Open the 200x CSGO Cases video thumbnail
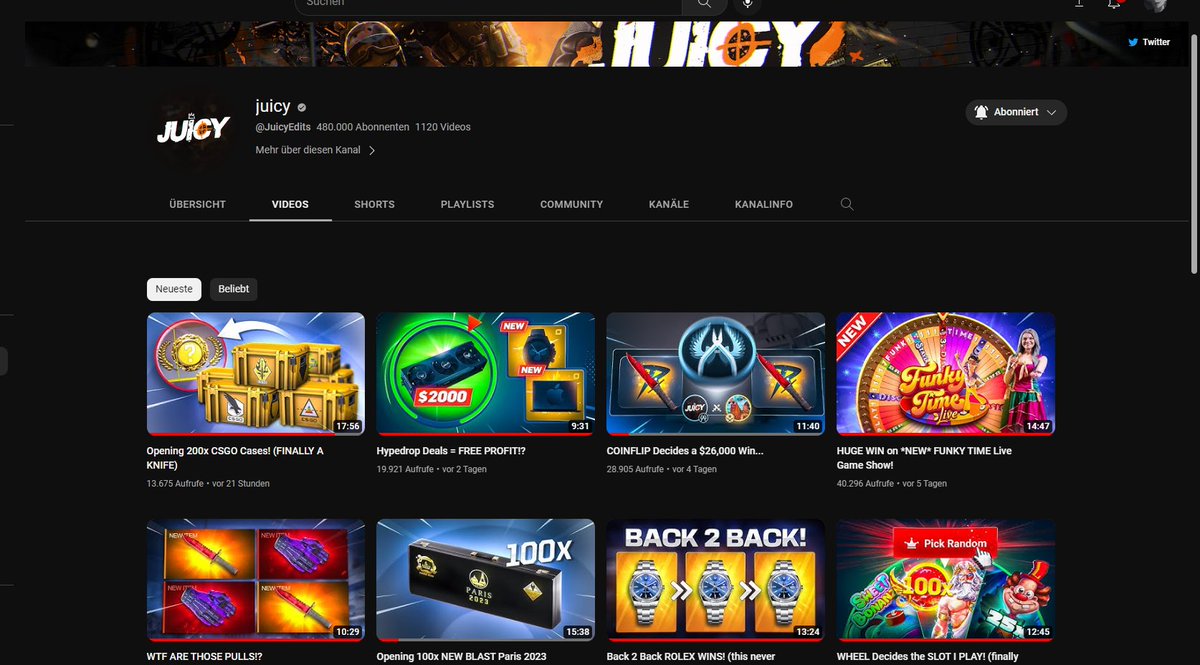The width and height of the screenshot is (1200, 665). [x=256, y=374]
